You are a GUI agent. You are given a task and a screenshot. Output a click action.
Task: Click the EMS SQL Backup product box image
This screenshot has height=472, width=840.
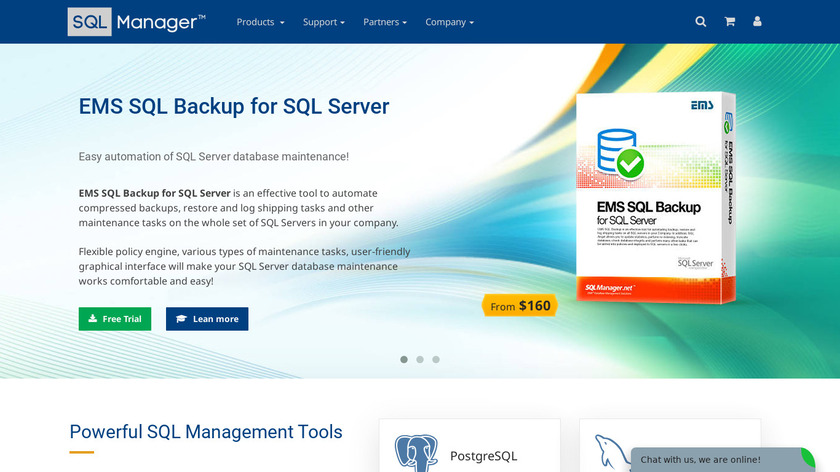[x=655, y=198]
